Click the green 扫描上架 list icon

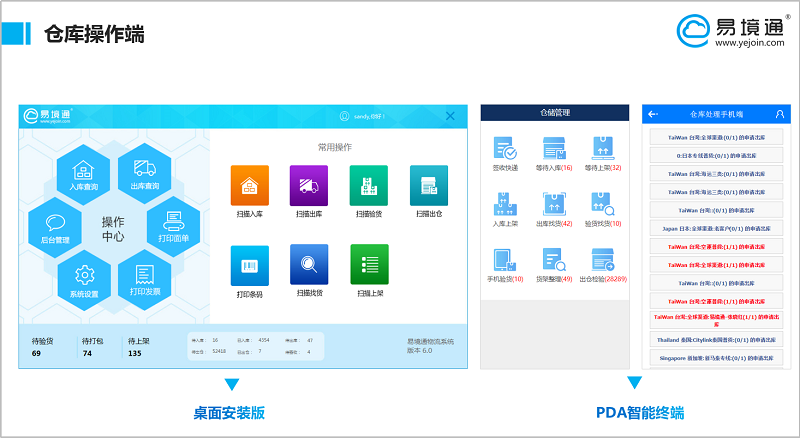[368, 264]
